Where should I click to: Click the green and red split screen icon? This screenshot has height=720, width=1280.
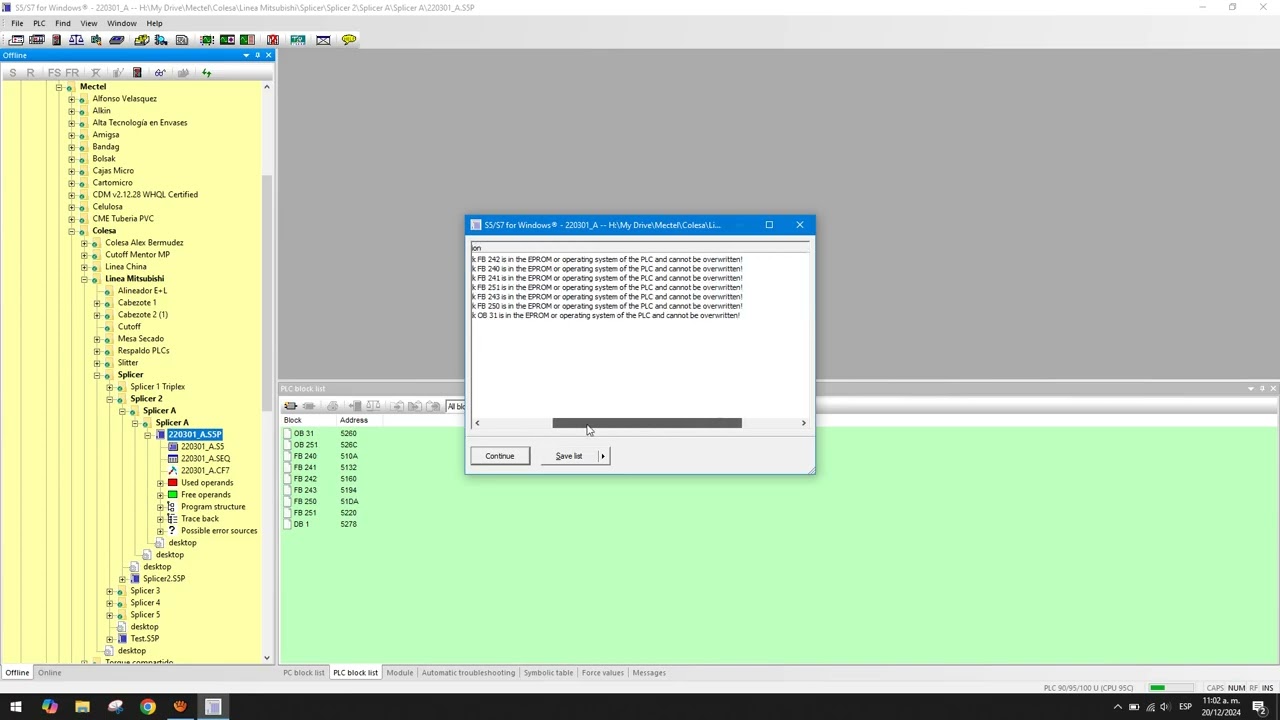247,40
